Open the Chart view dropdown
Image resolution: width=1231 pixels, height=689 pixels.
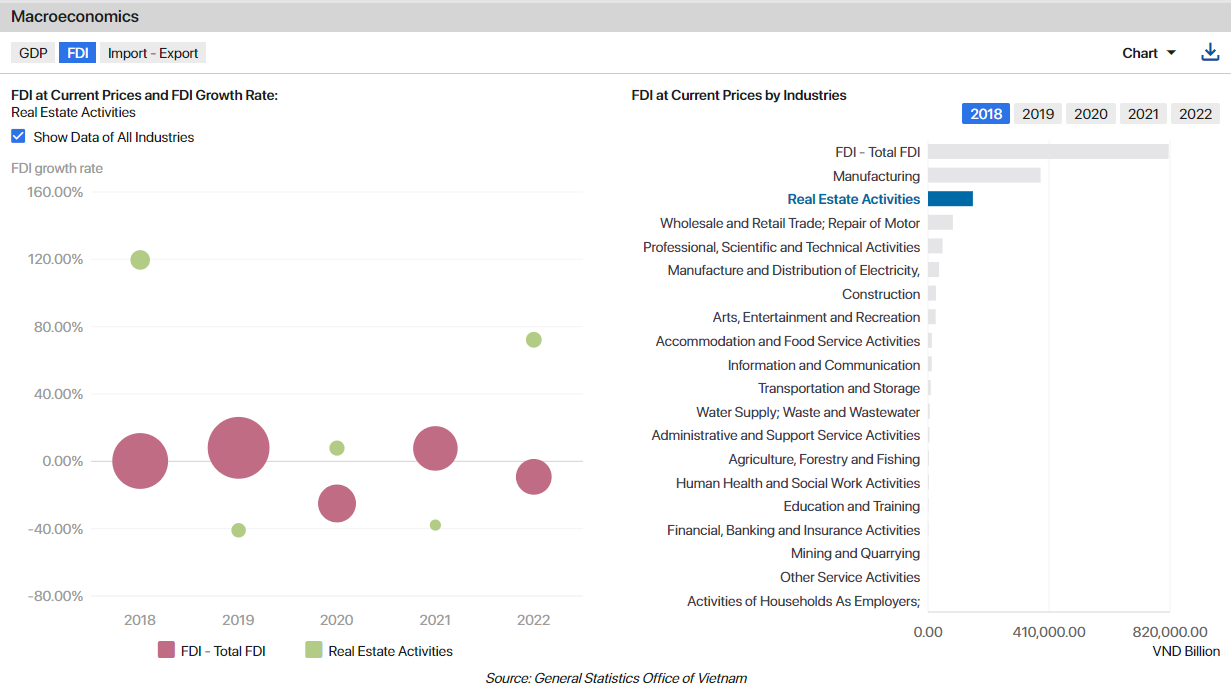tap(1149, 53)
